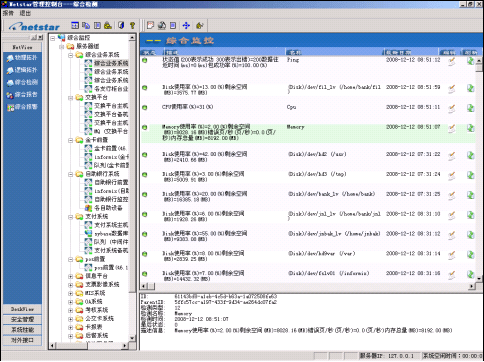Click the blue window-layout toolbar icon

pyautogui.click(x=75, y=25)
